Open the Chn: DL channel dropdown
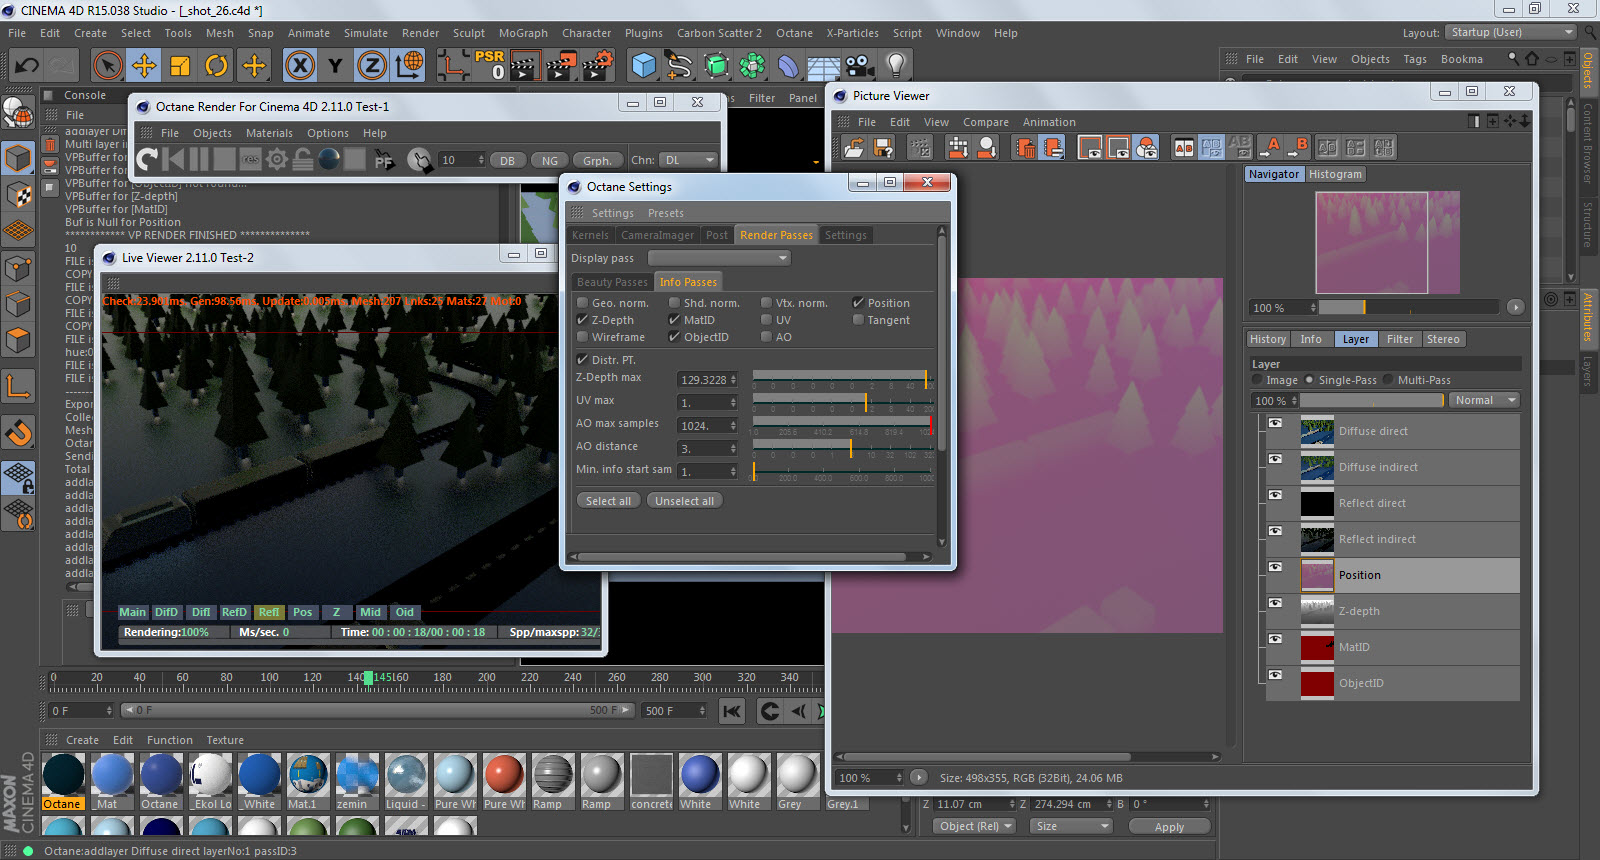The width and height of the screenshot is (1600, 860). [689, 160]
